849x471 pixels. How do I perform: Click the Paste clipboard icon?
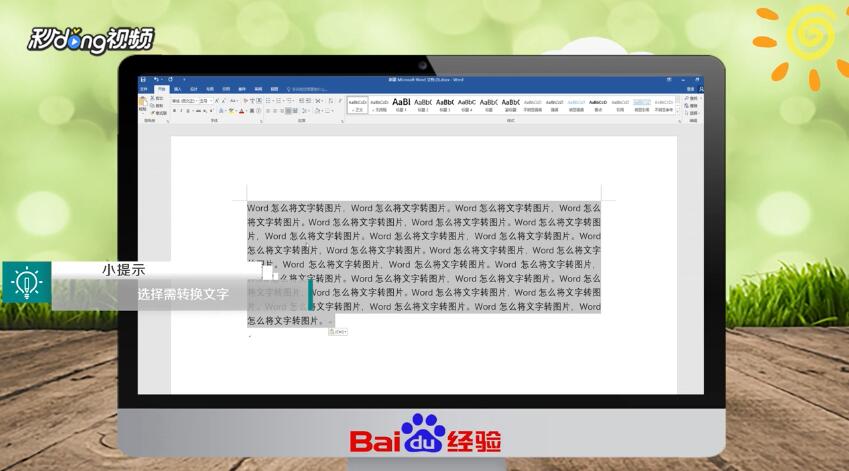143,102
